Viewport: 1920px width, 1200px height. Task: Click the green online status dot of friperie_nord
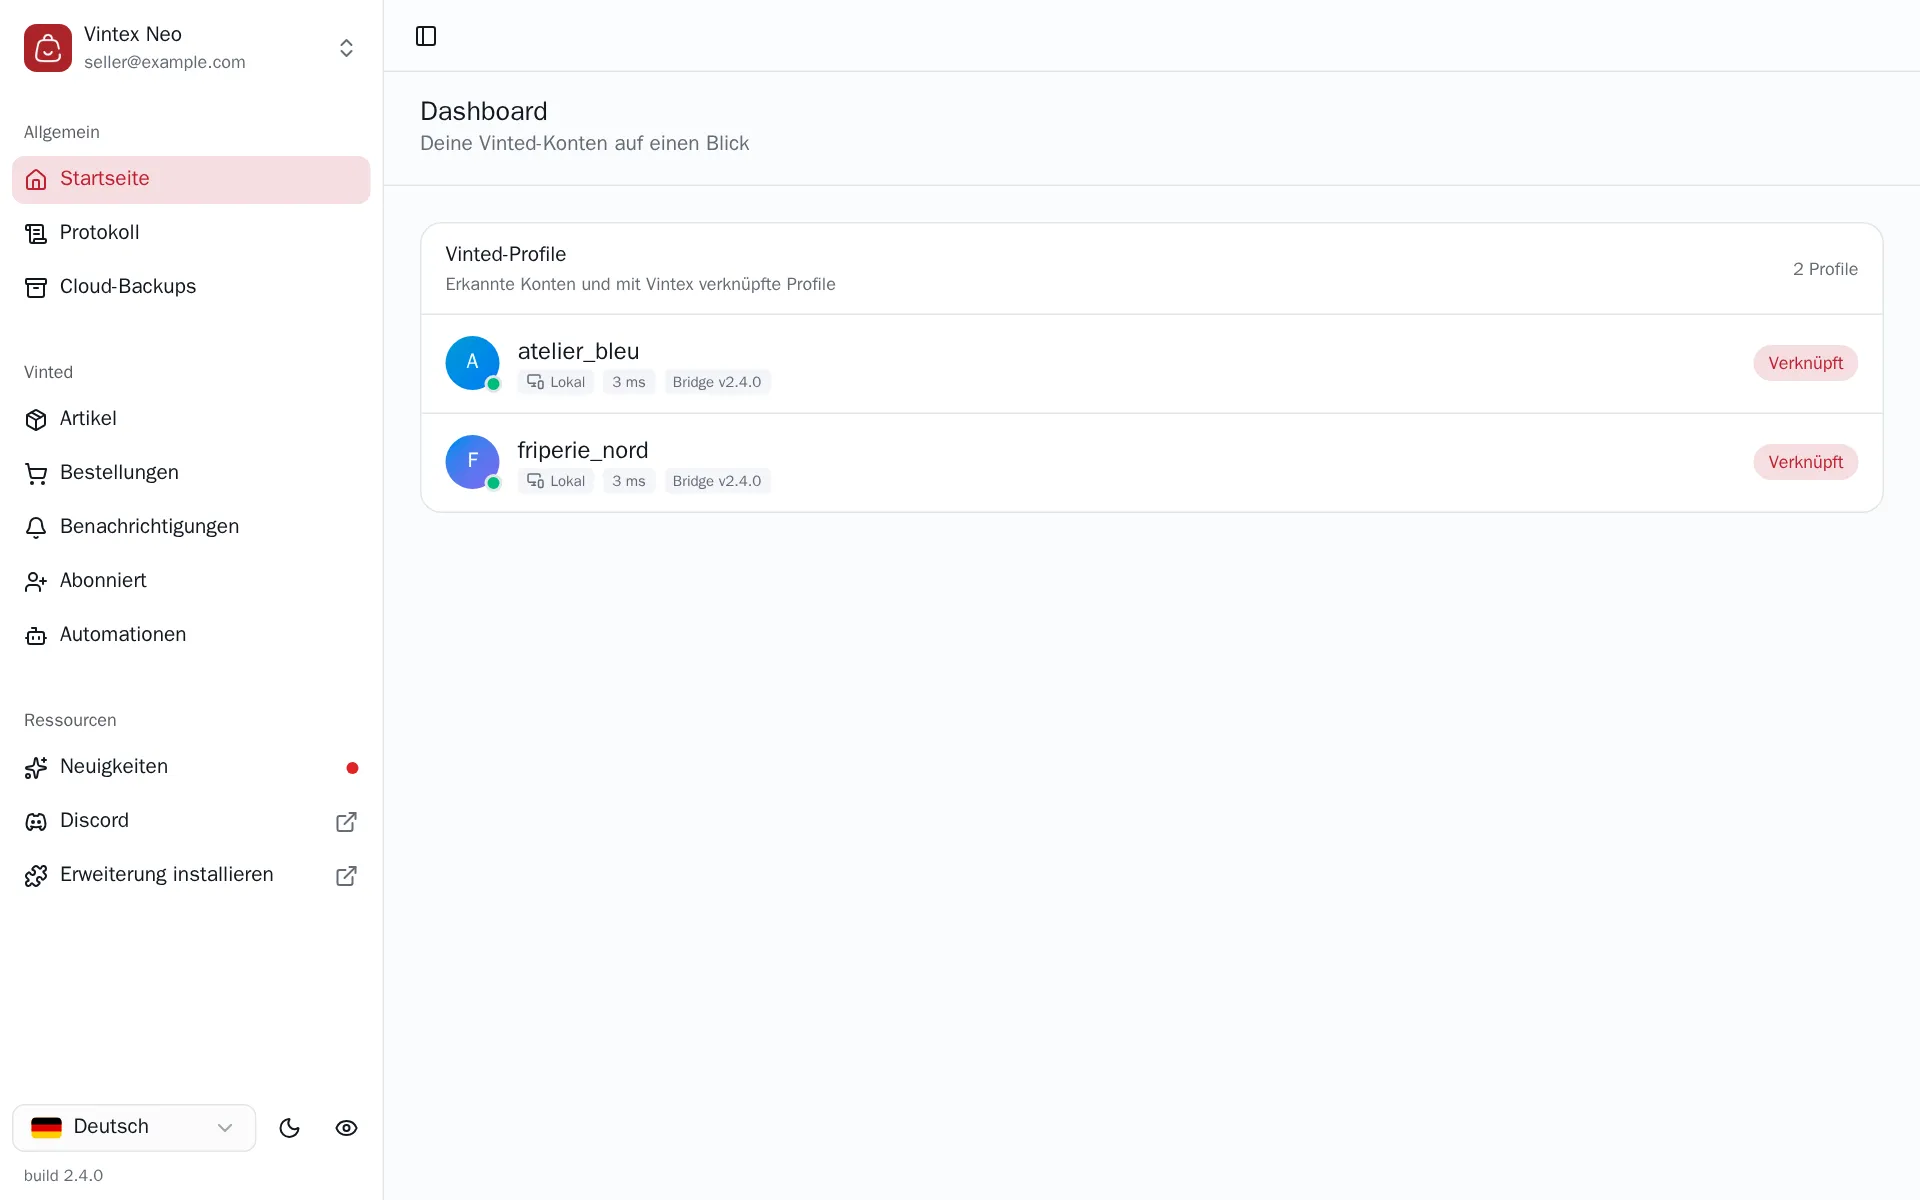(493, 483)
